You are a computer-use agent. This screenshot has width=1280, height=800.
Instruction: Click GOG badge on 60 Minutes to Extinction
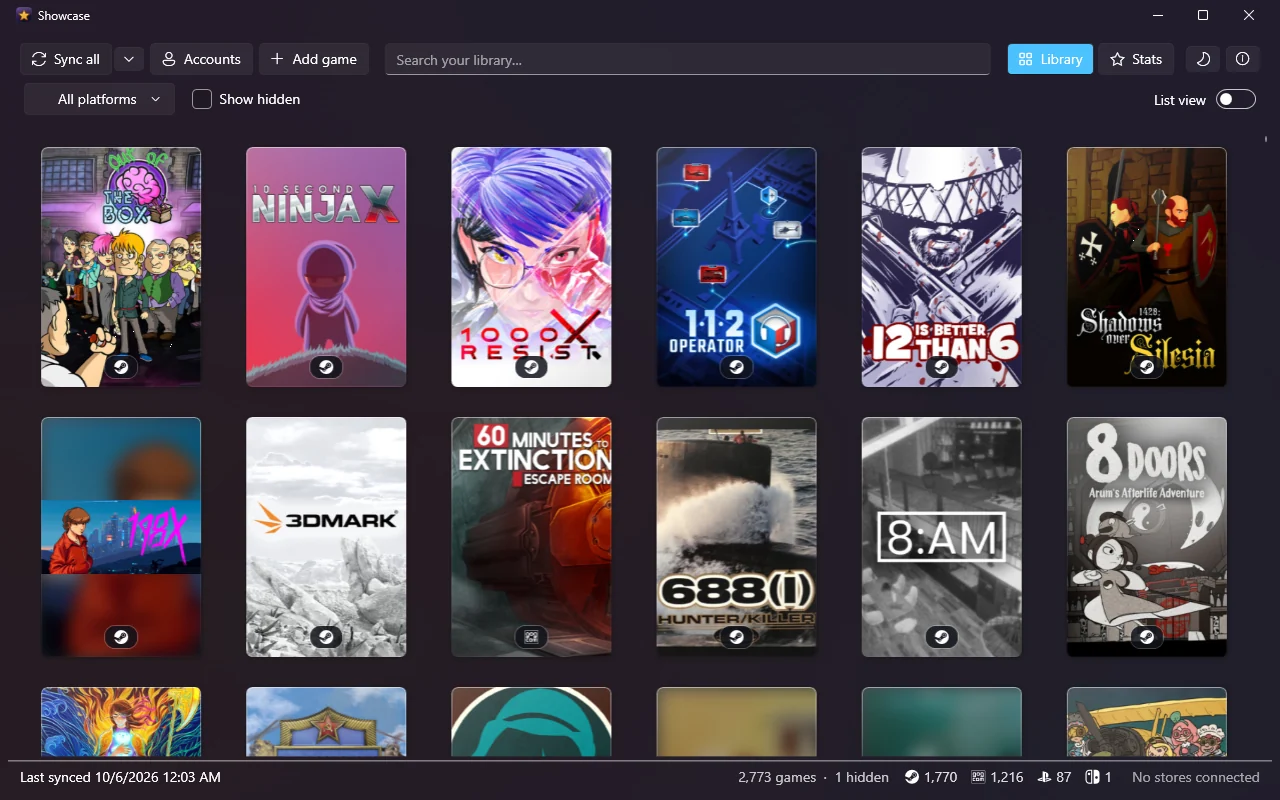pos(531,637)
